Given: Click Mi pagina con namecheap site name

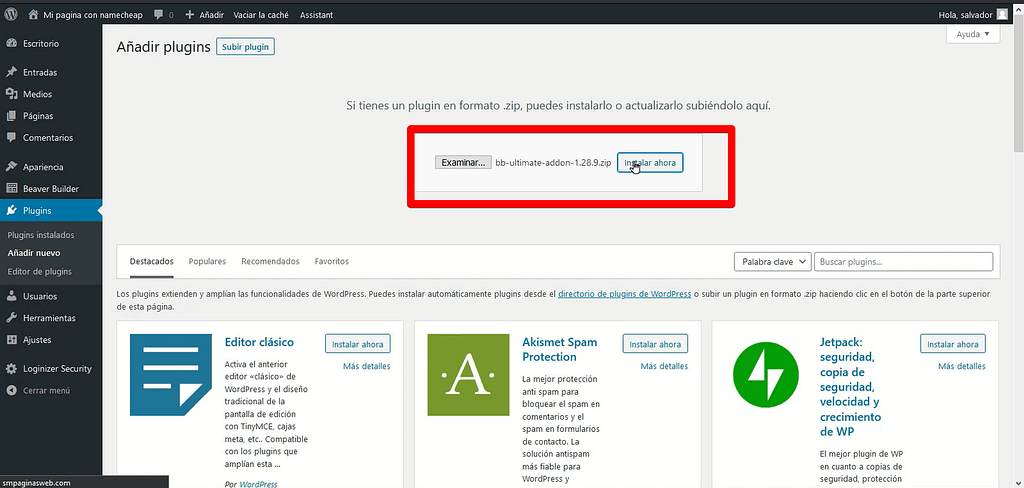Looking at the screenshot, I should (x=95, y=14).
